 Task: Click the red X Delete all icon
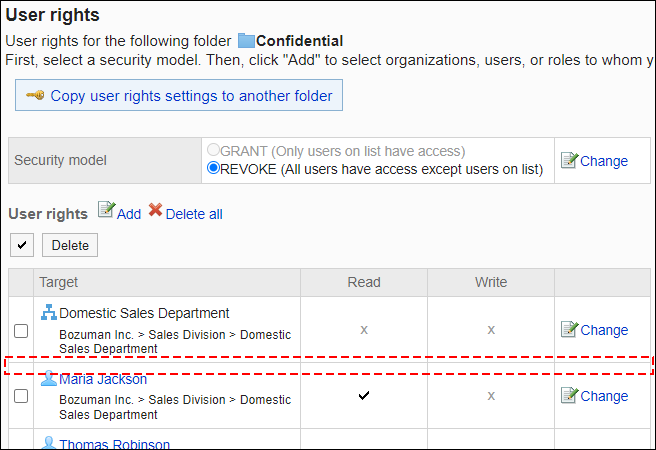tap(156, 210)
